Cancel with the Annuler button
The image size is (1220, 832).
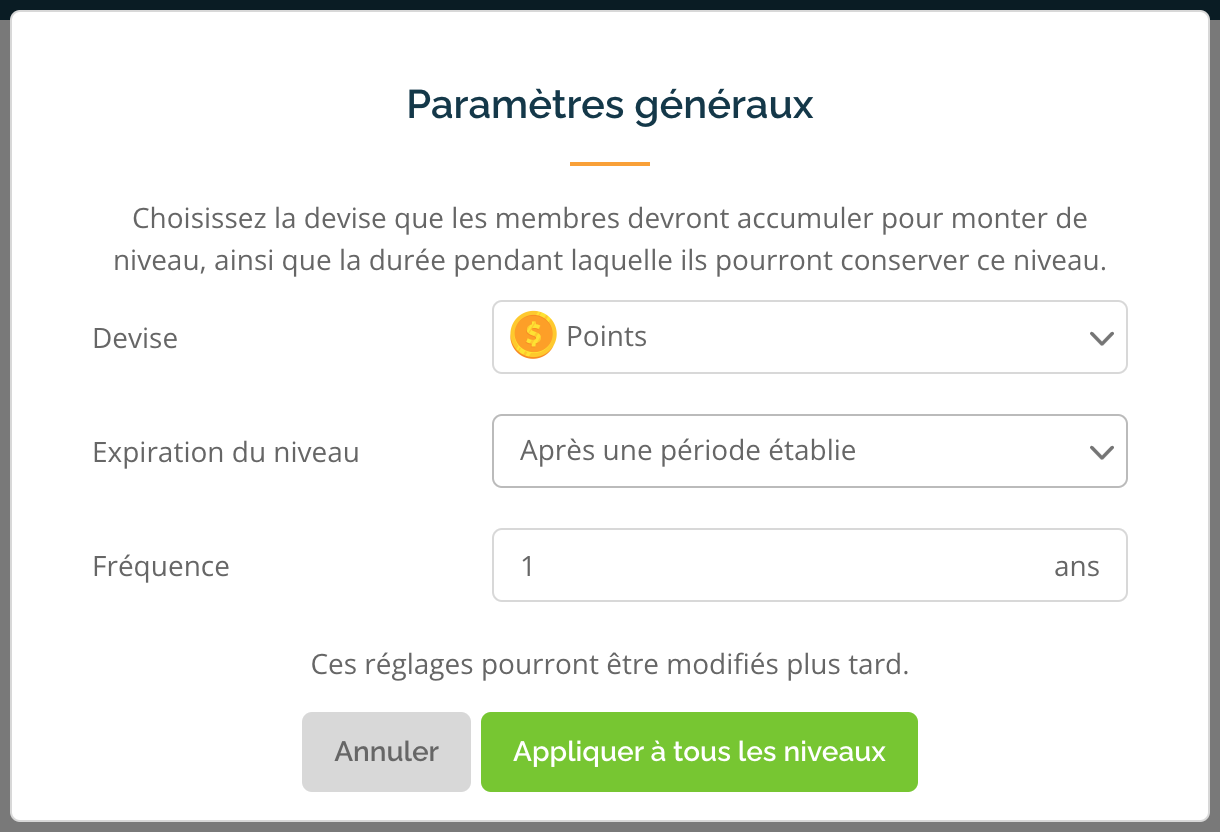(386, 752)
